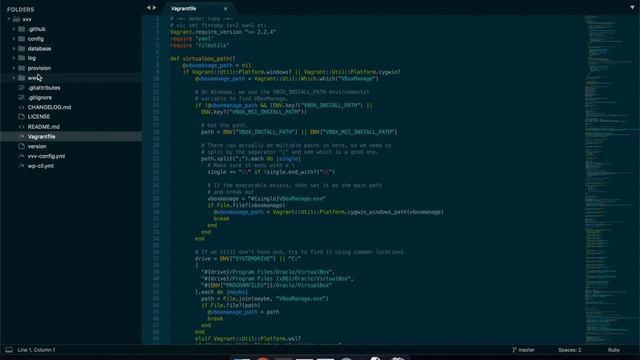Click the database folder icon
Screen dimensions: 640x360
click(x=22, y=49)
